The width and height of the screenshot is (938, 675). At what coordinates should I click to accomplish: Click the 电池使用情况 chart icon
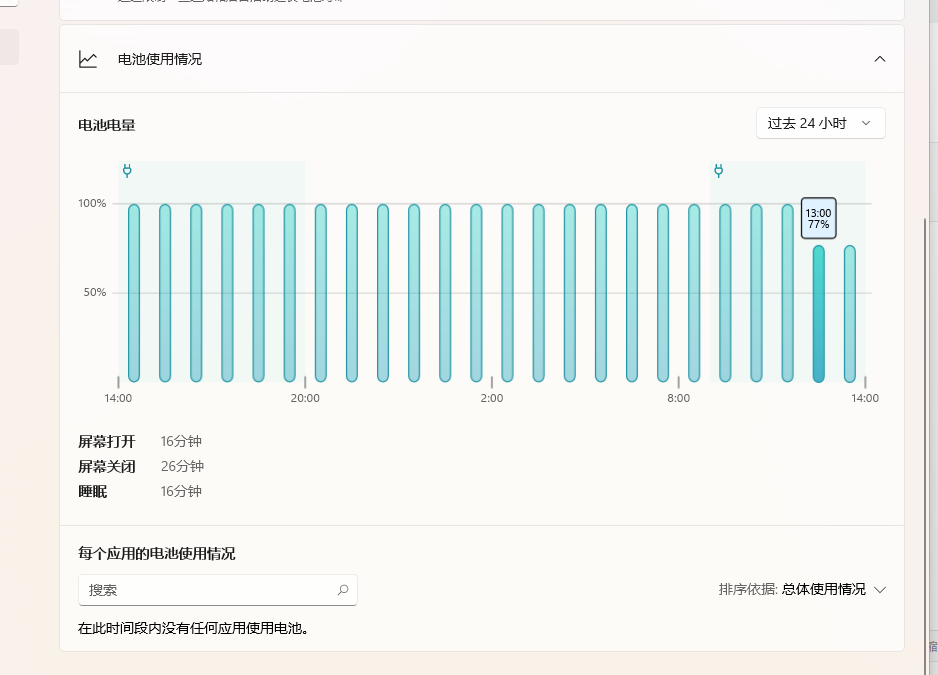[x=88, y=59]
